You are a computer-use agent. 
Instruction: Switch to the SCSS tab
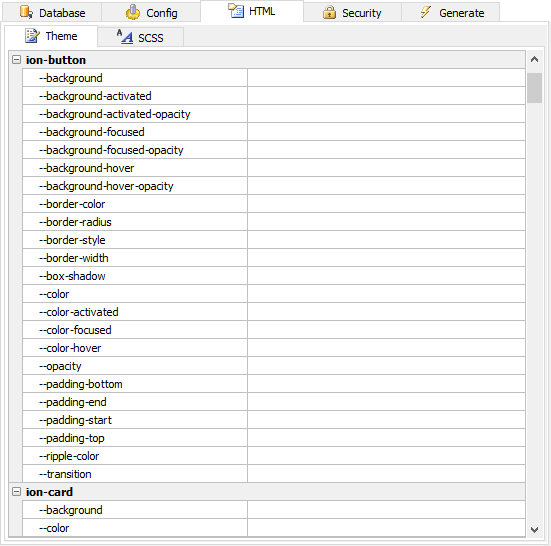click(141, 37)
